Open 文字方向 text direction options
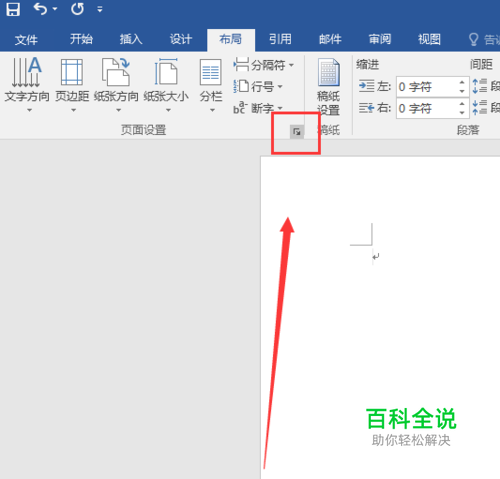The width and height of the screenshot is (500, 479). 27,85
